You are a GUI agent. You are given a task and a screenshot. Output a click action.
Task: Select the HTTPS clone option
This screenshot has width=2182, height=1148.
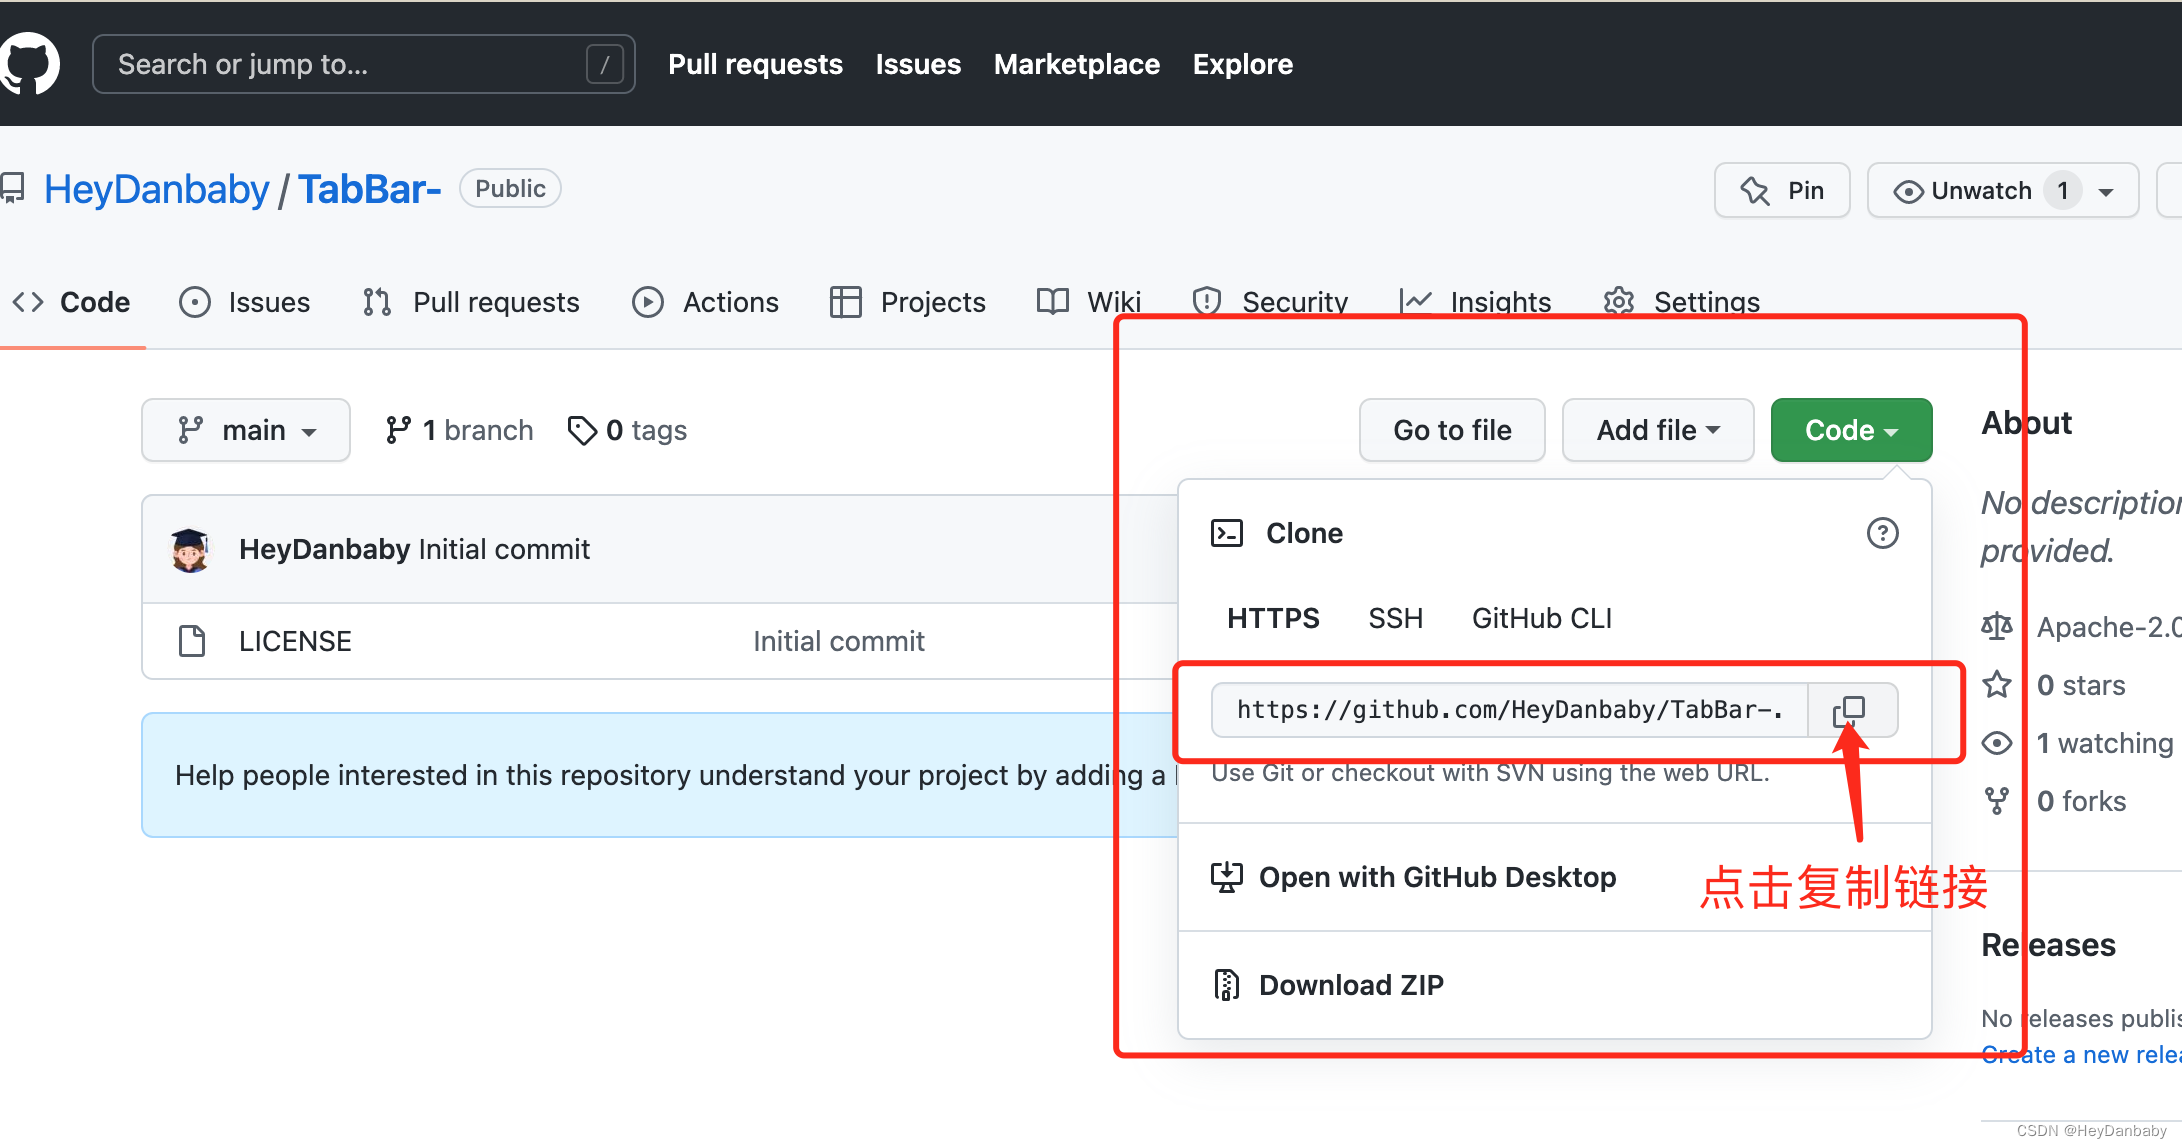[x=1273, y=618]
